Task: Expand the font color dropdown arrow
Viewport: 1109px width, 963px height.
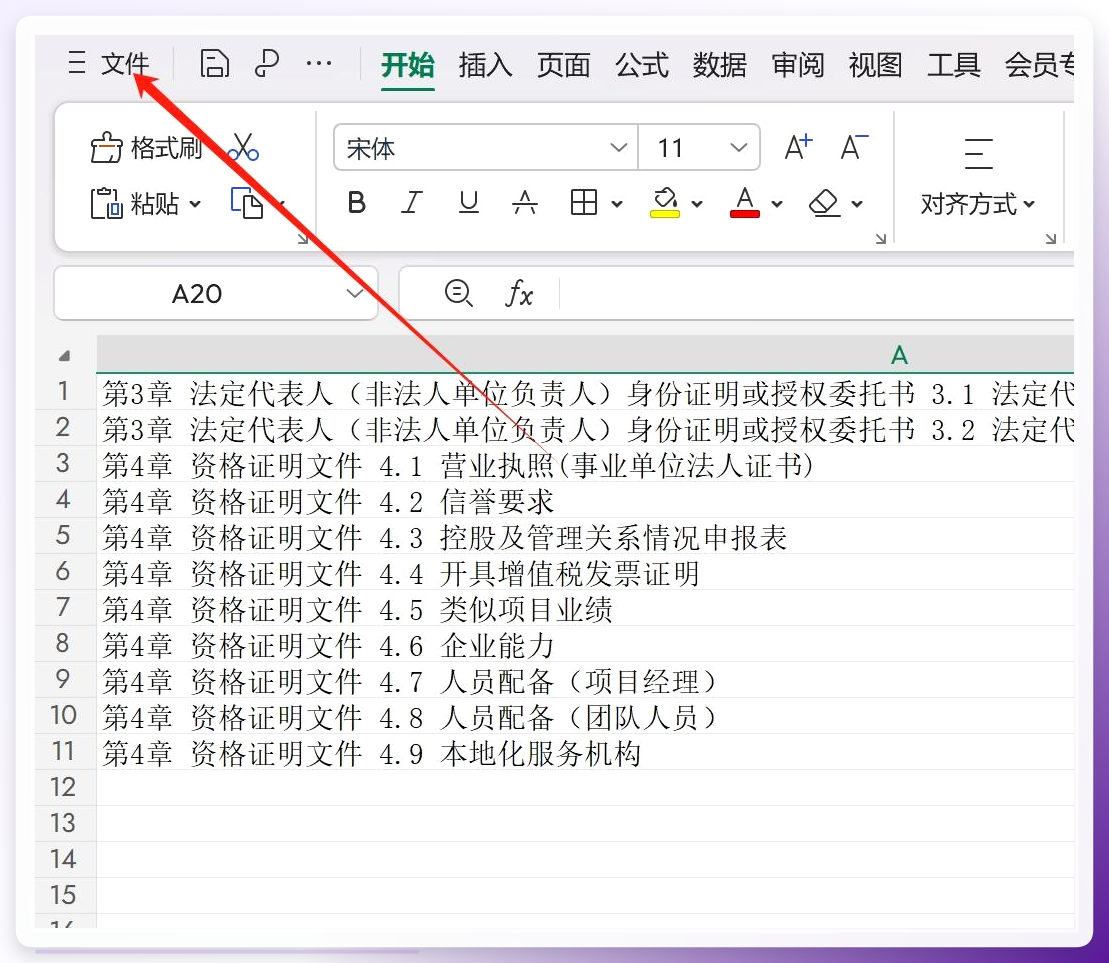Action: click(777, 204)
